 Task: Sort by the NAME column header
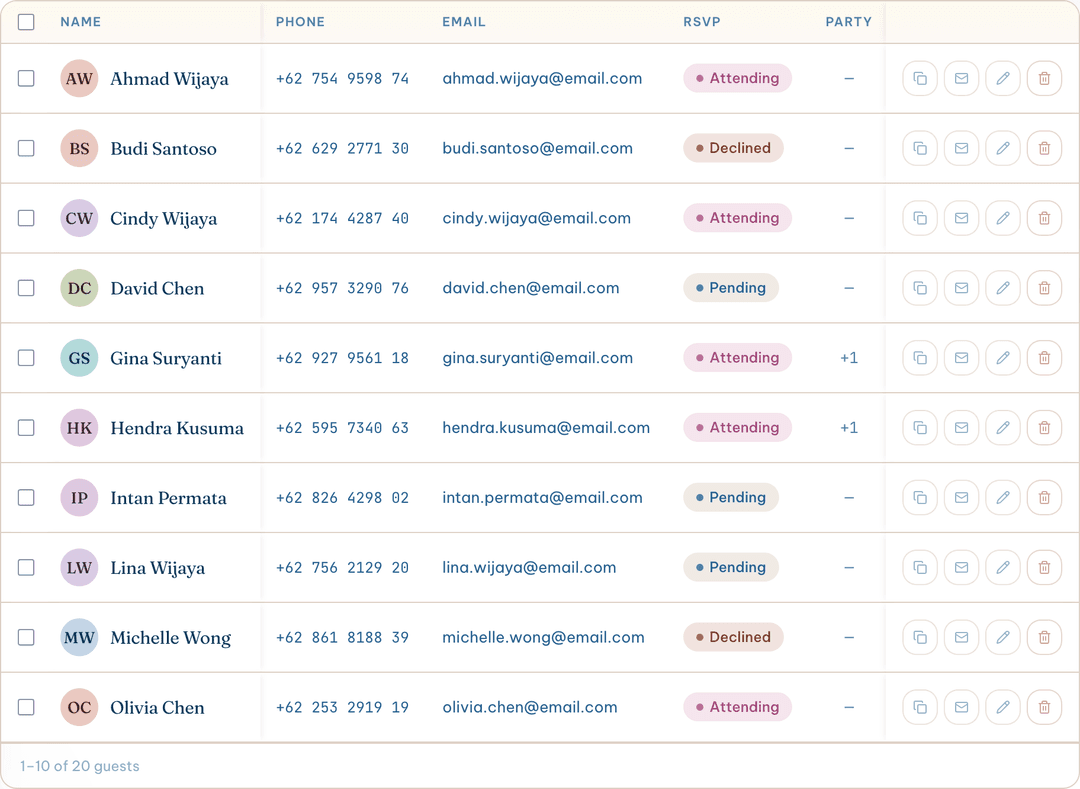[81, 22]
